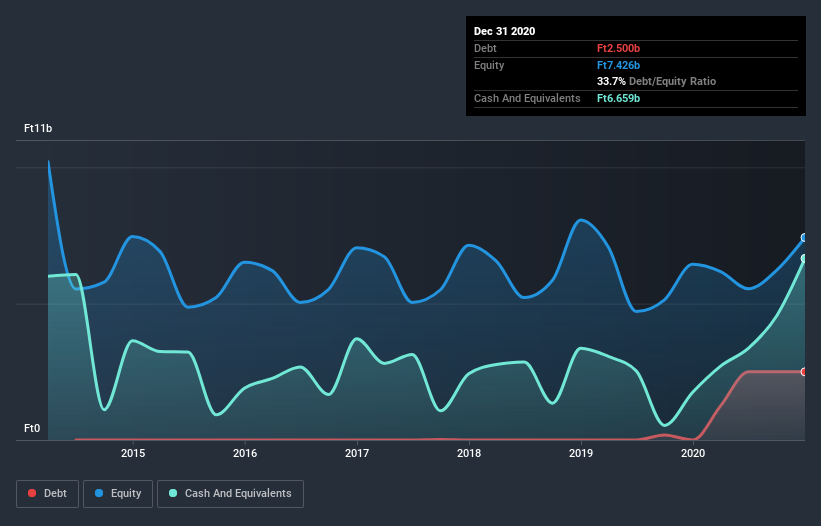Image resolution: width=821 pixels, height=526 pixels.
Task: Click the 2015 x-axis label
Action: pos(133,453)
